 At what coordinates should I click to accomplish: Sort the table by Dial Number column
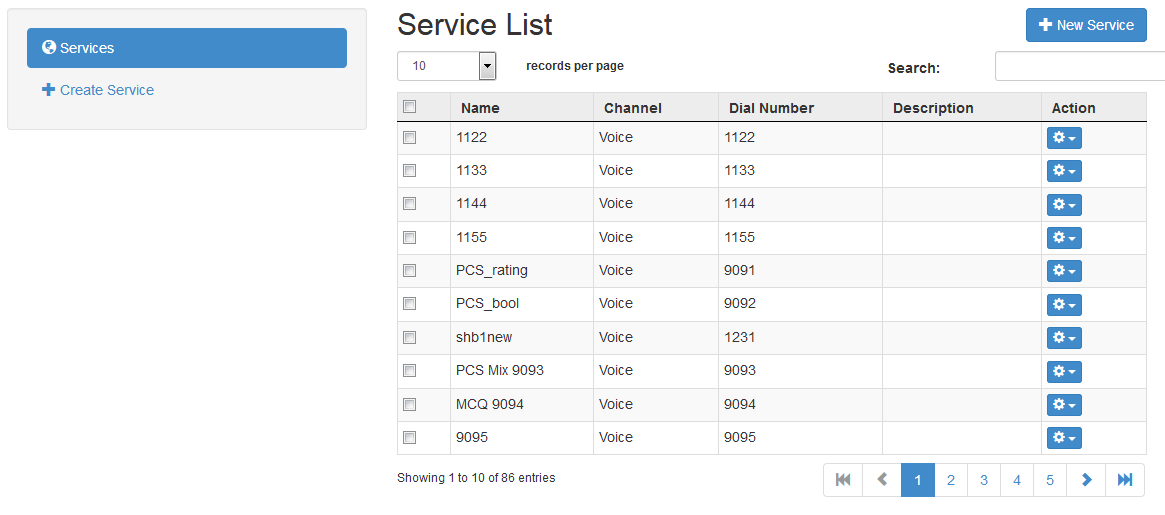pos(771,108)
